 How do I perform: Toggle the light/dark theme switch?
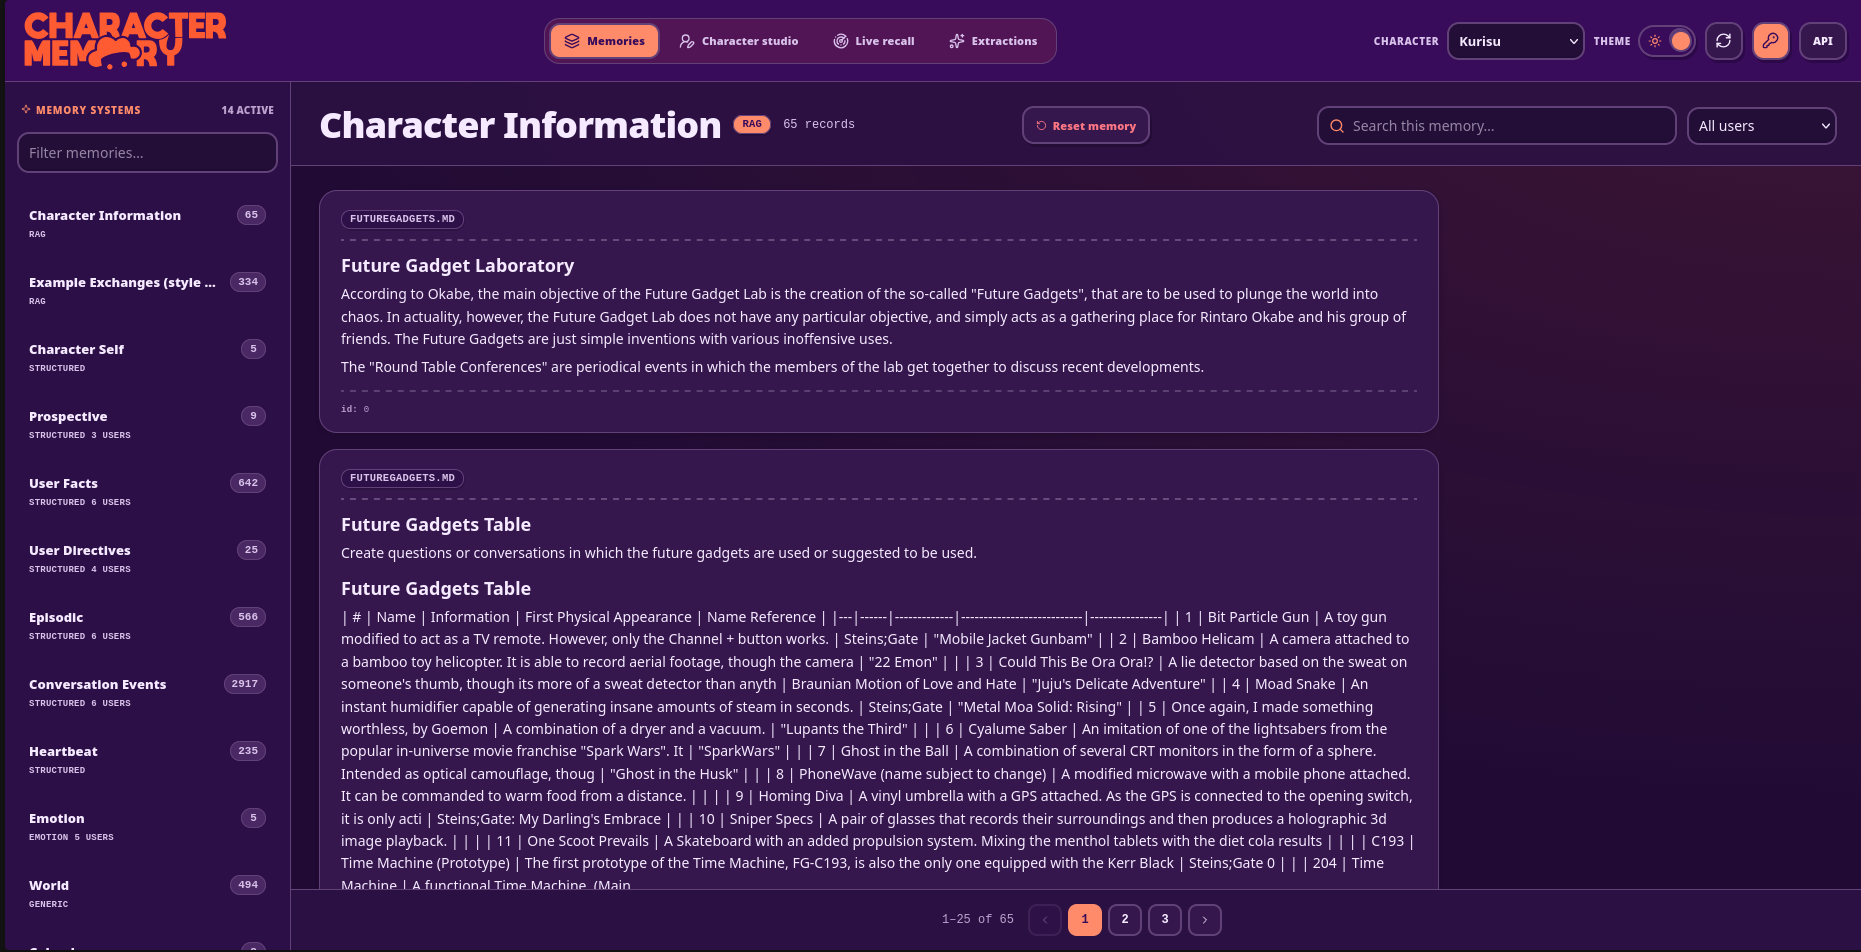pos(1667,41)
